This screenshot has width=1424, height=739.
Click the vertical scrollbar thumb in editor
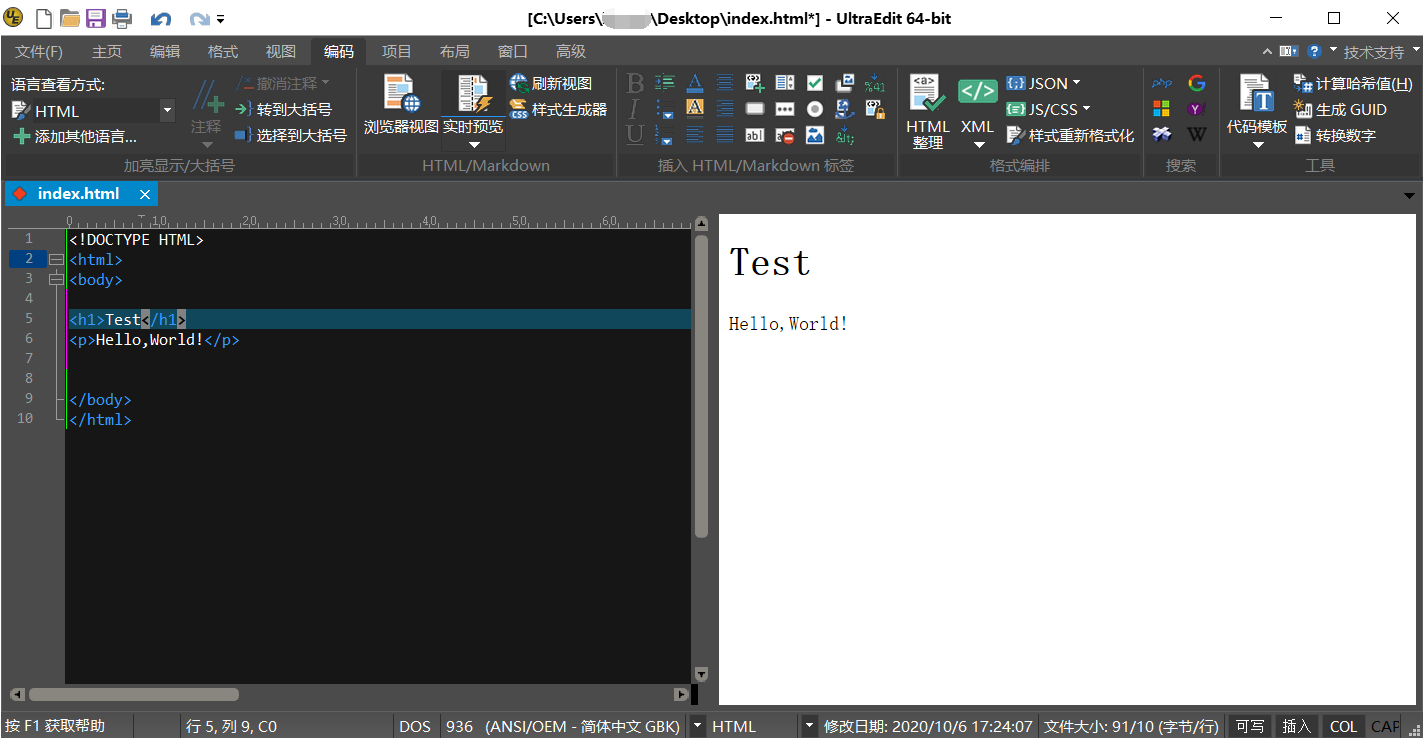tap(701, 386)
